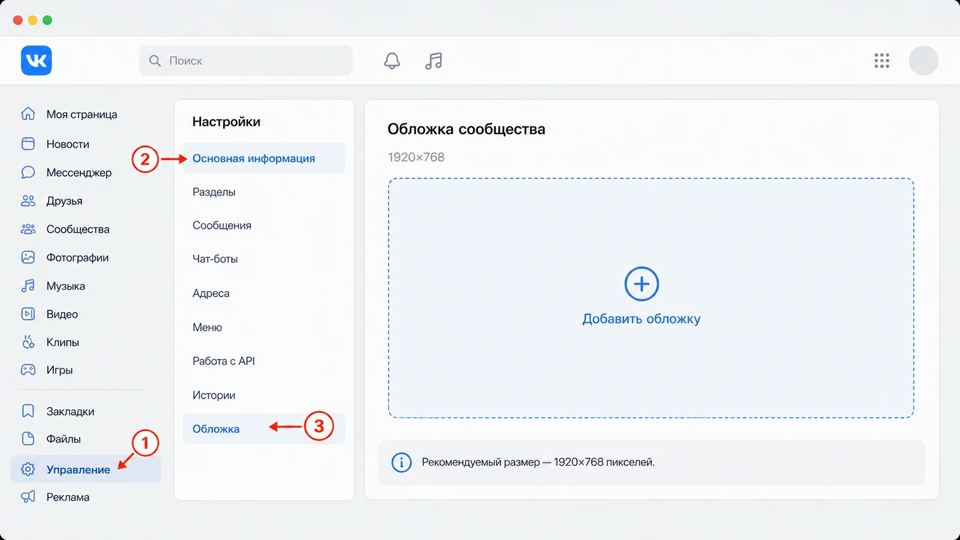Viewport: 960px width, 540px height.
Task: Click the magnifier icon in search
Action: [x=155, y=61]
